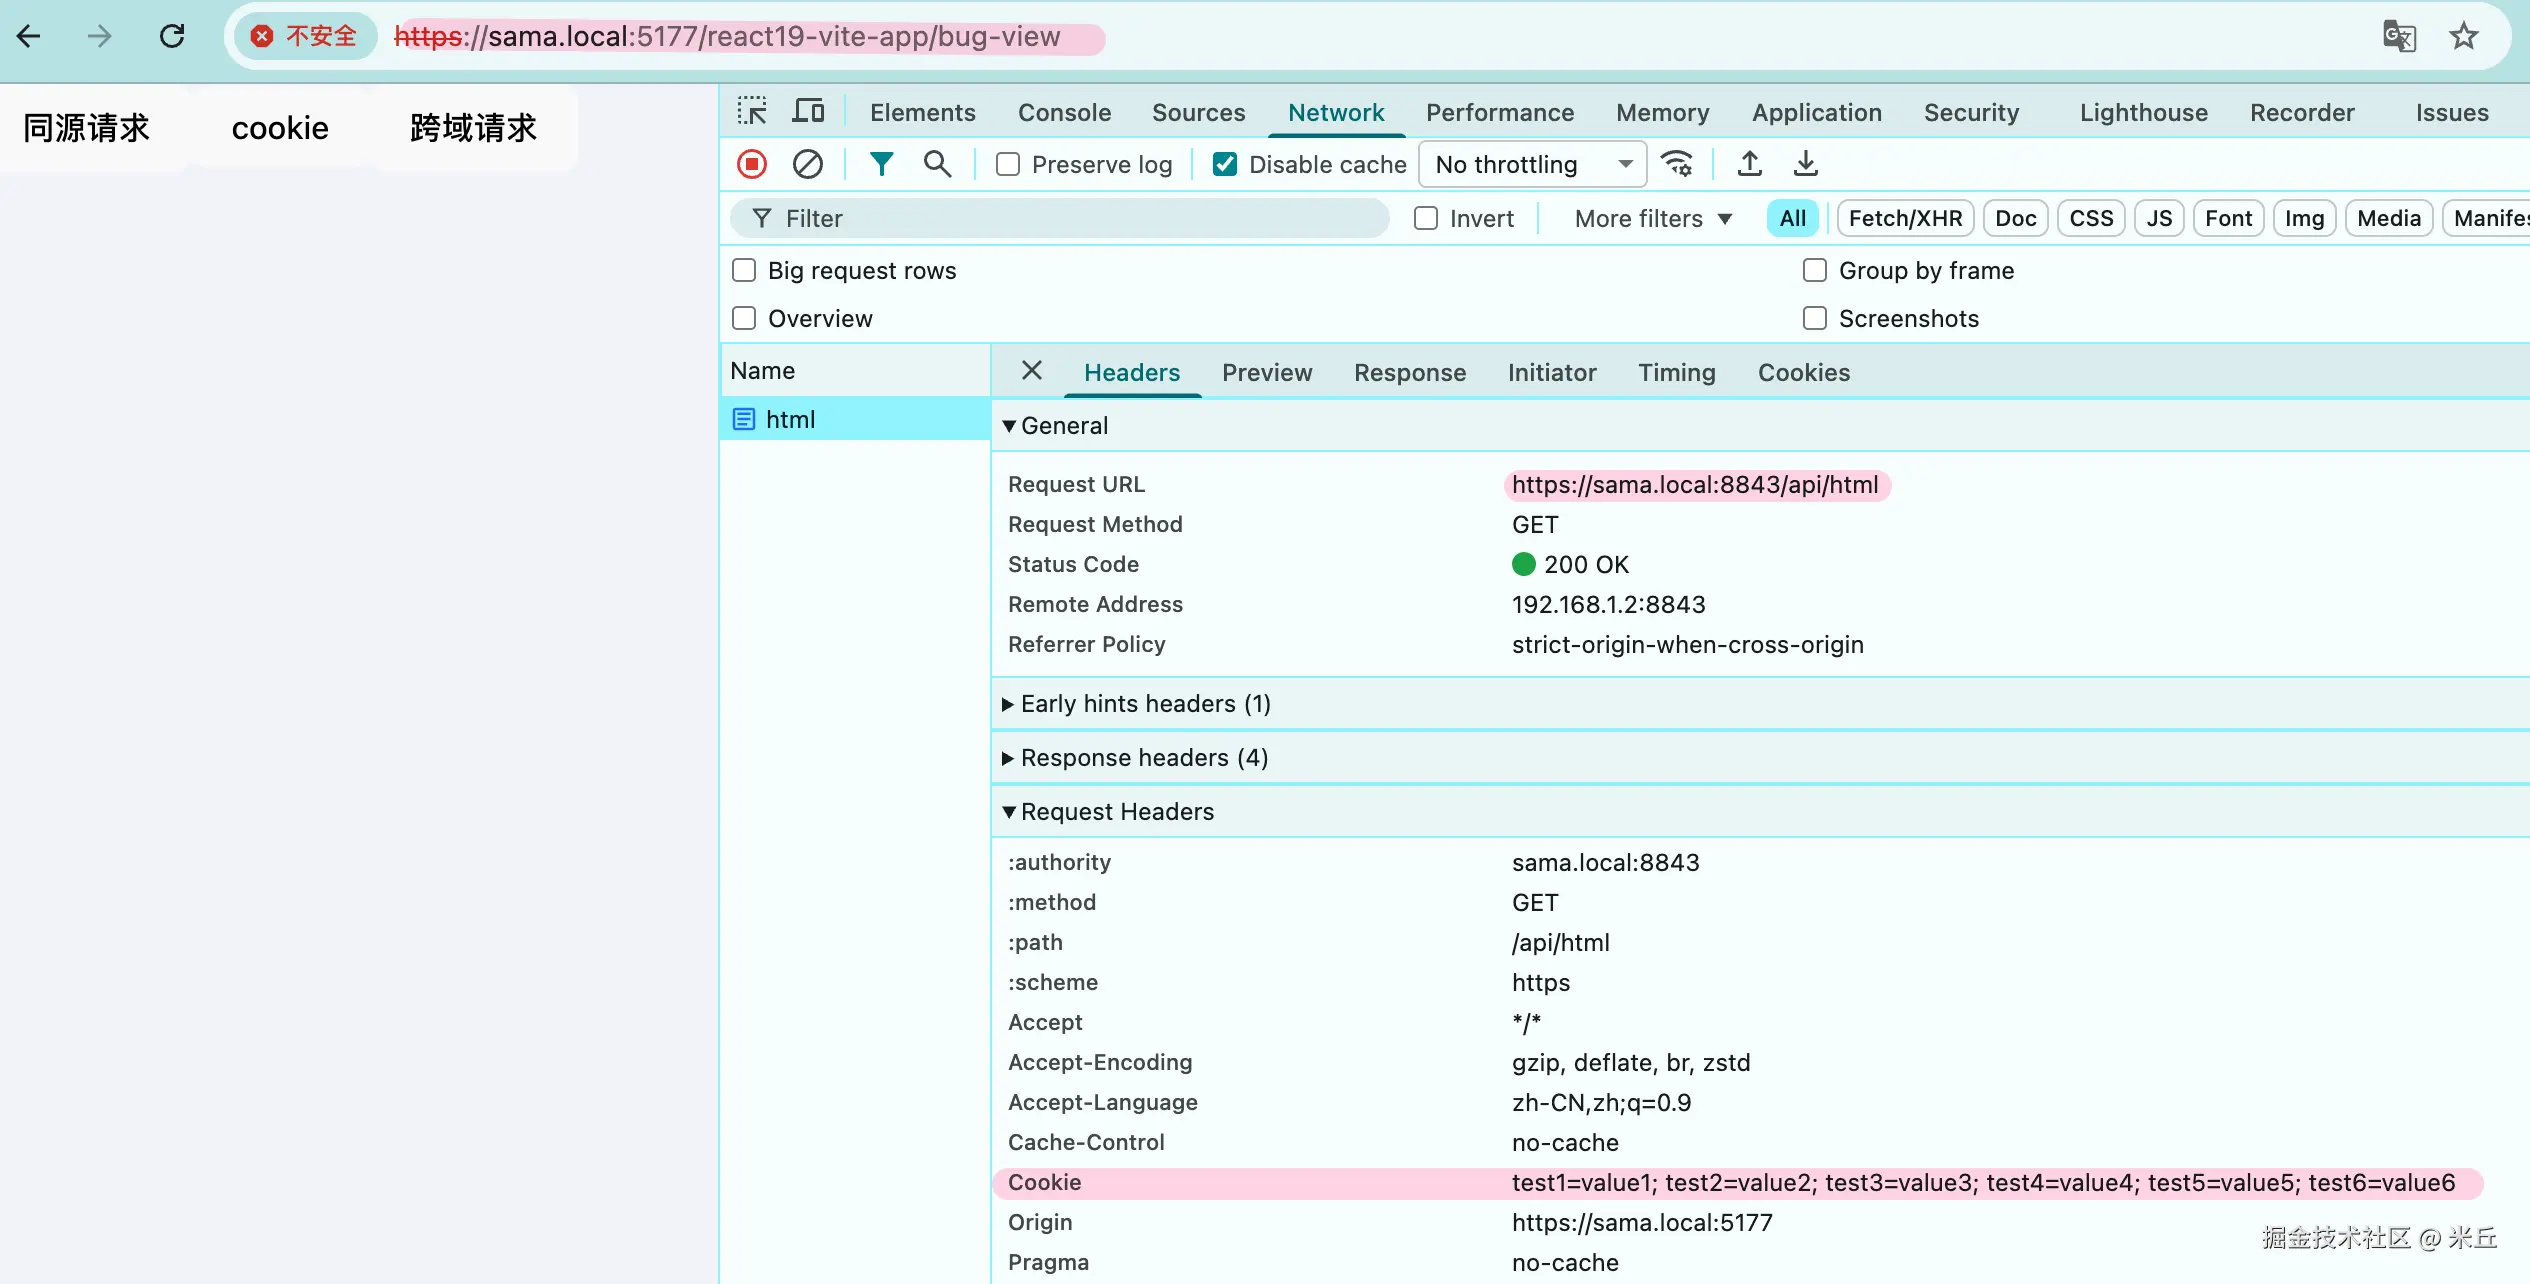Uncheck Disable cache checkbox
The height and width of the screenshot is (1284, 2530).
pyautogui.click(x=1224, y=164)
